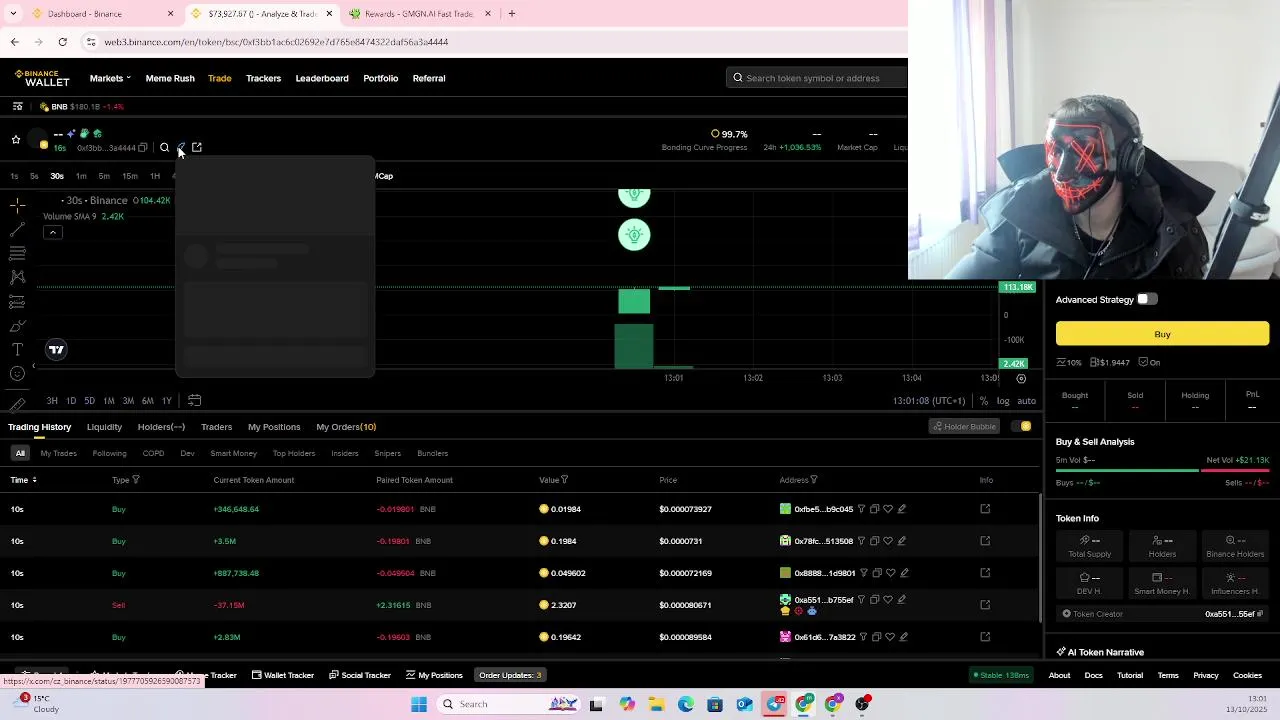
Task: Sort the table by Time column
Action: pos(24,480)
